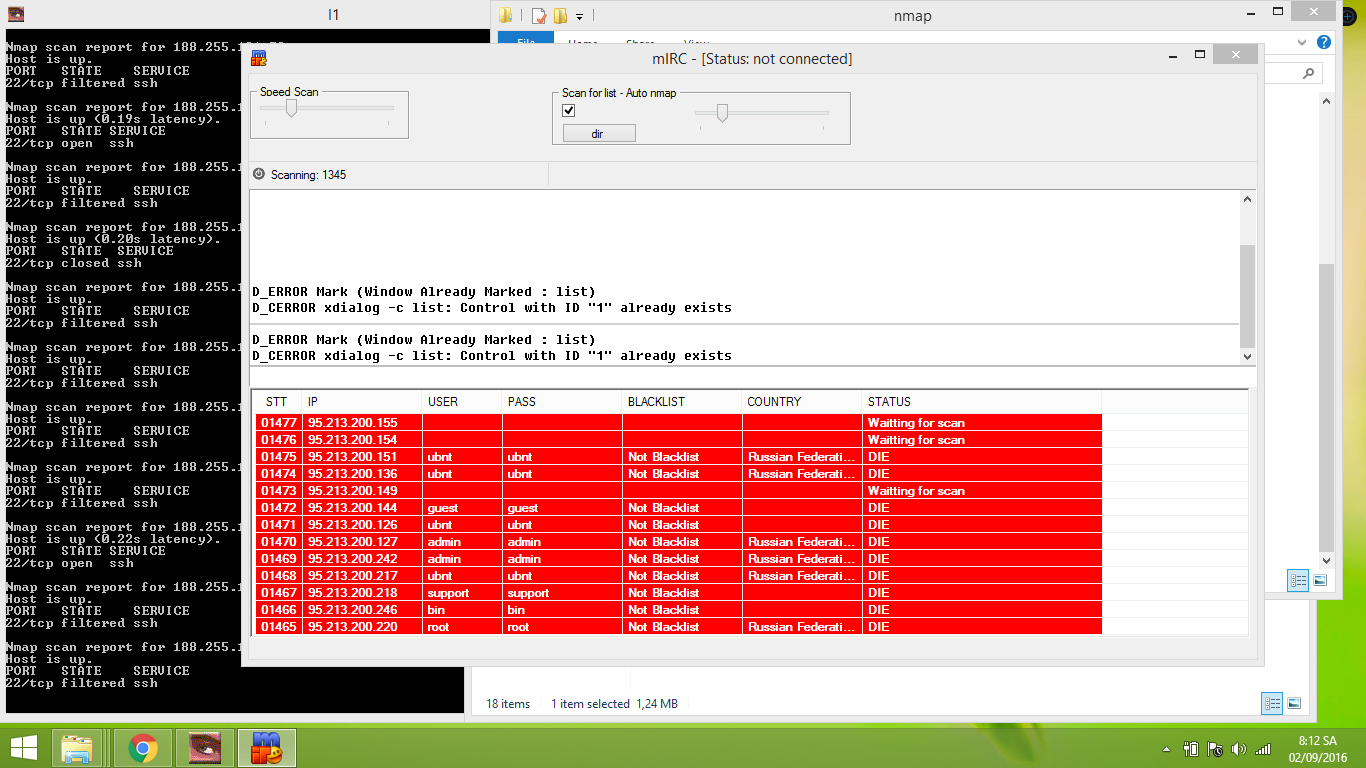Click New folder icon in nmap quick access toolbar
Viewport: 1366px width, 768px height.
560,15
